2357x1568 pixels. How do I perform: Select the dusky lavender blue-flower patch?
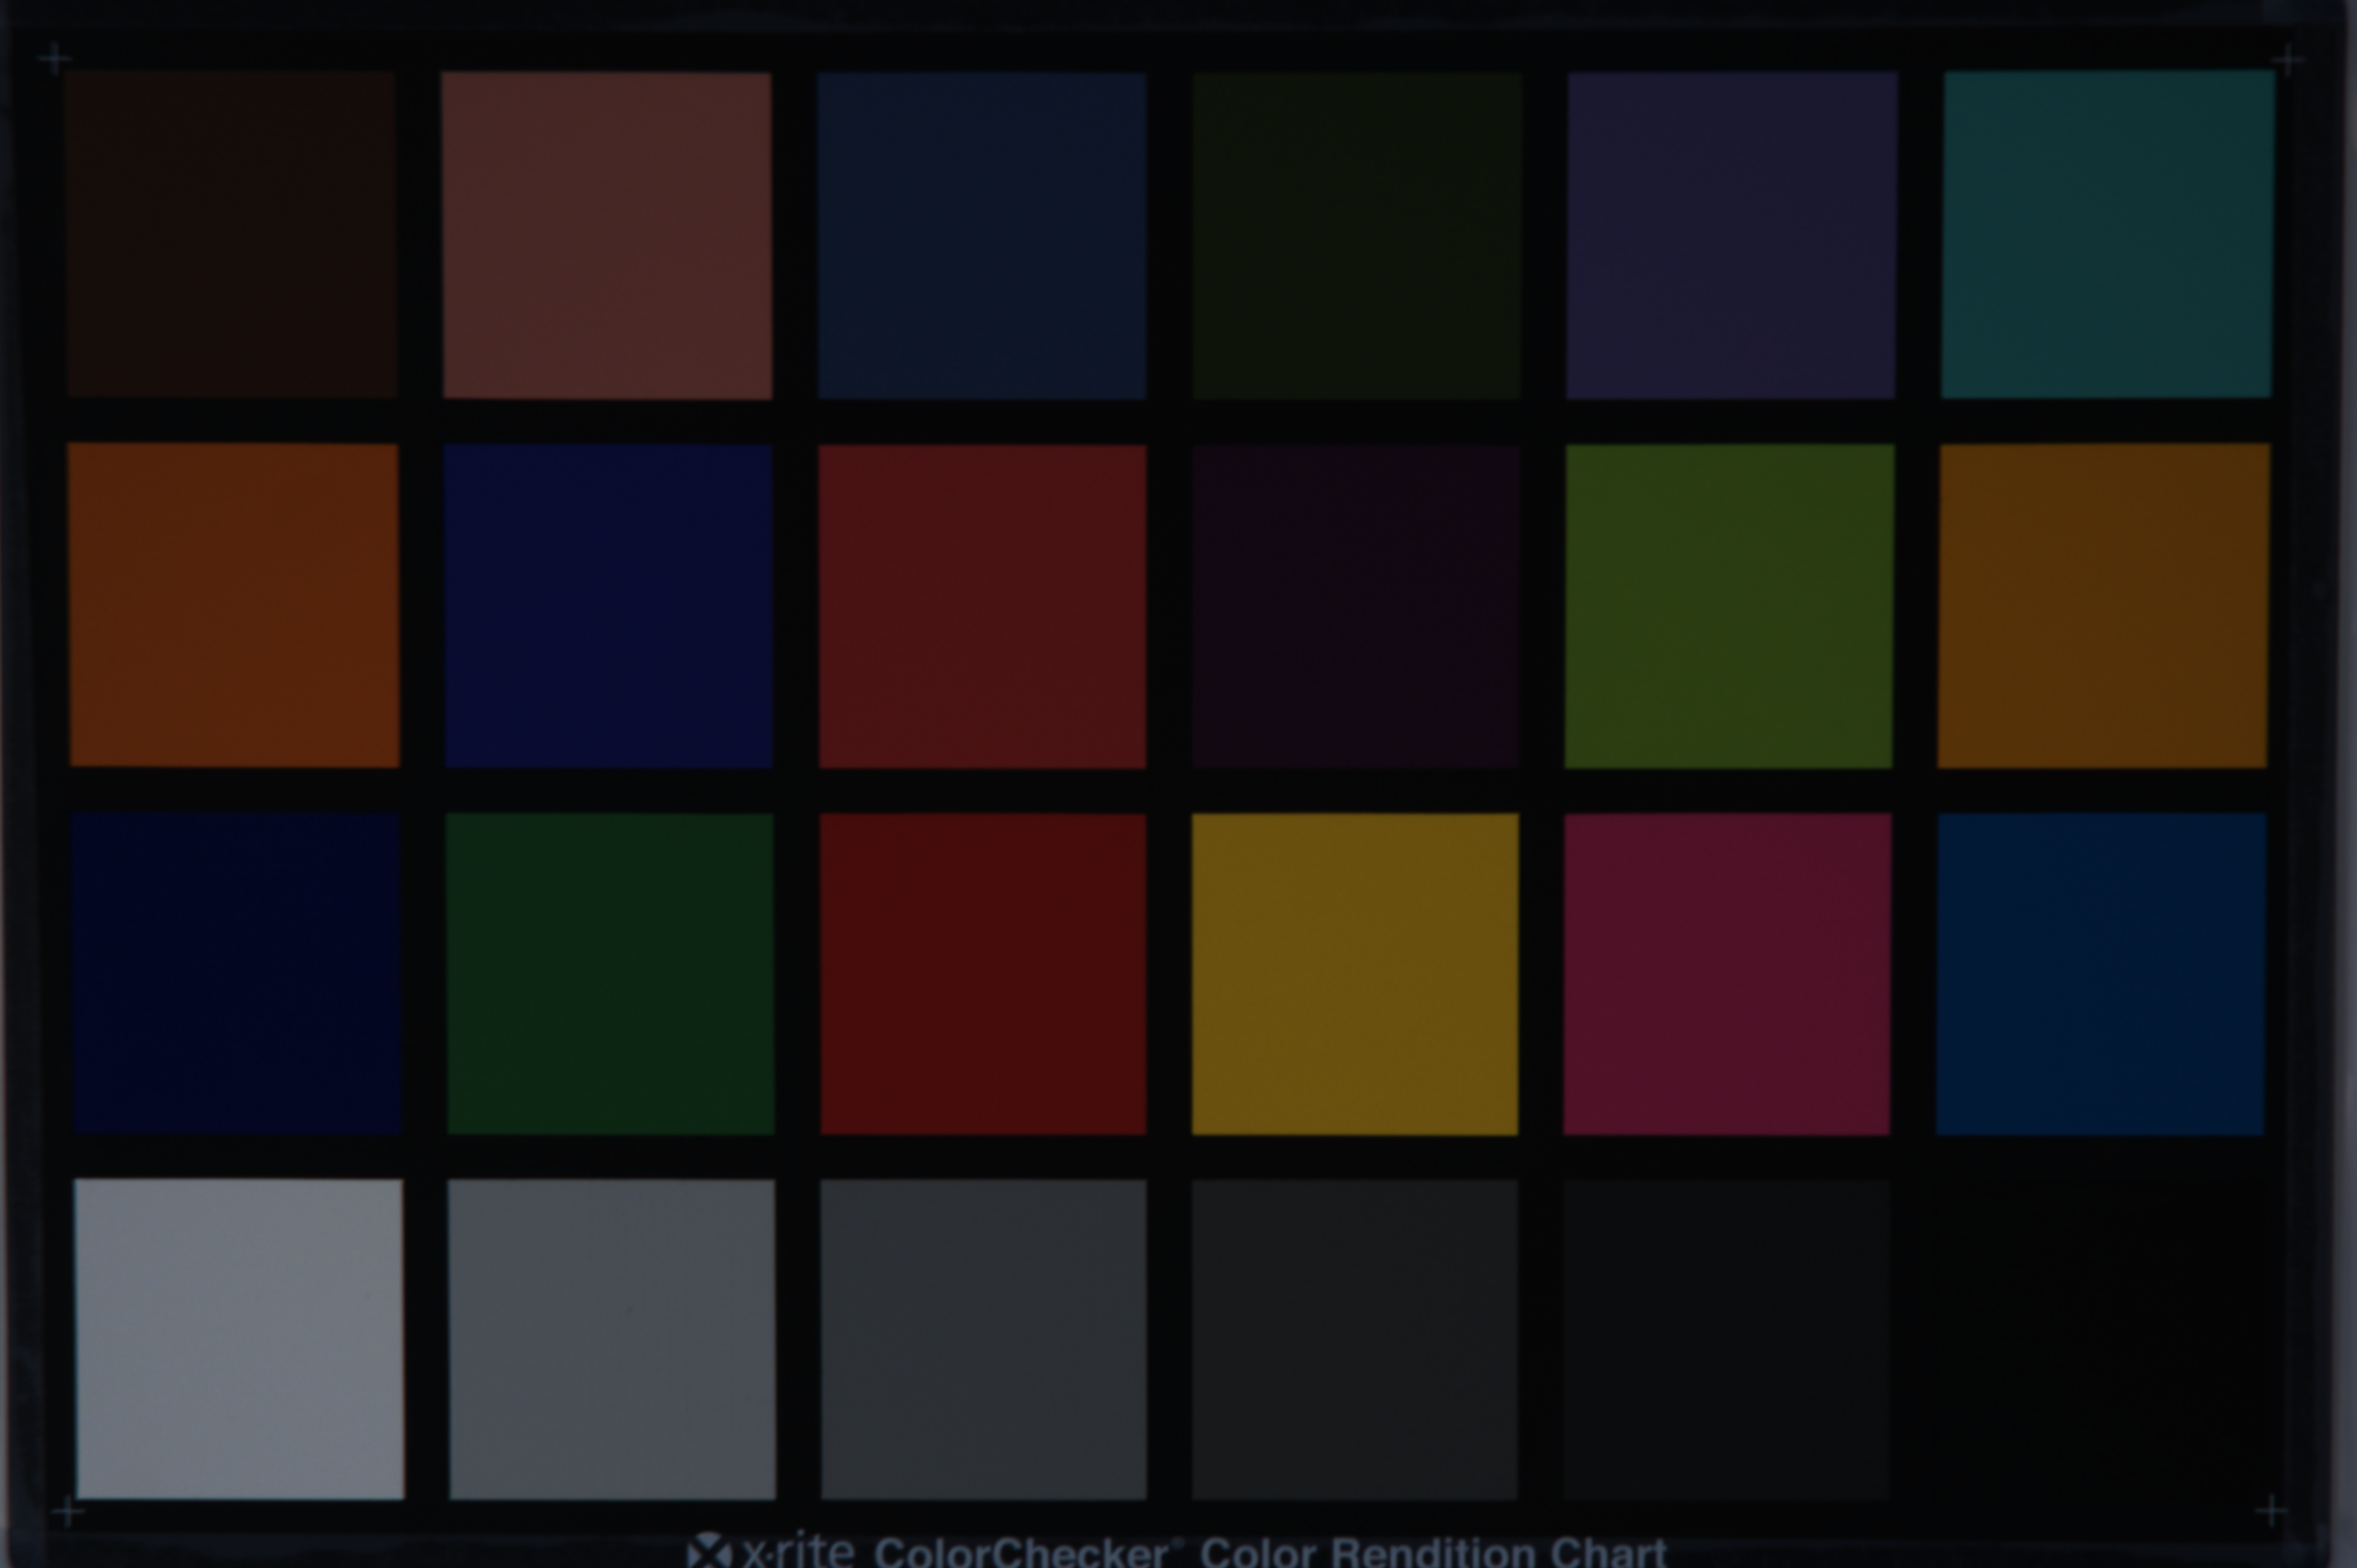pos(1731,234)
